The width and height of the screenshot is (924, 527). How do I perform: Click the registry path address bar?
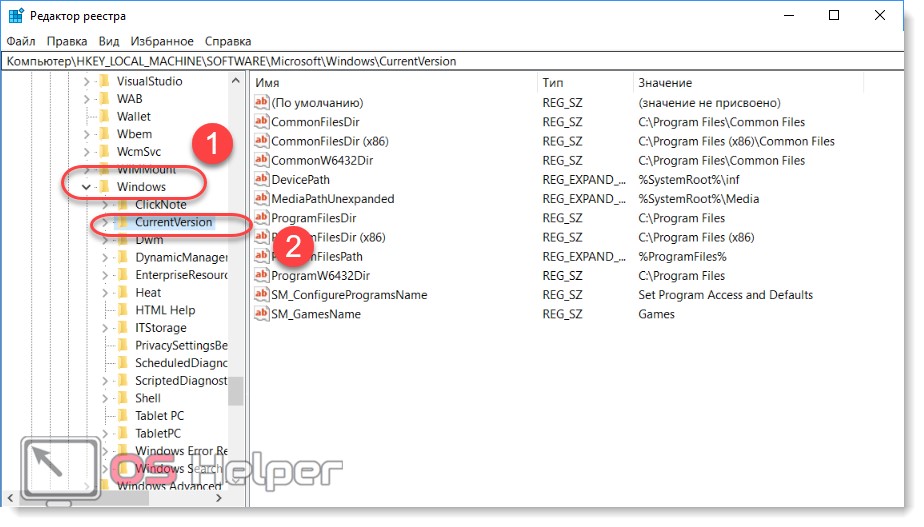460,61
